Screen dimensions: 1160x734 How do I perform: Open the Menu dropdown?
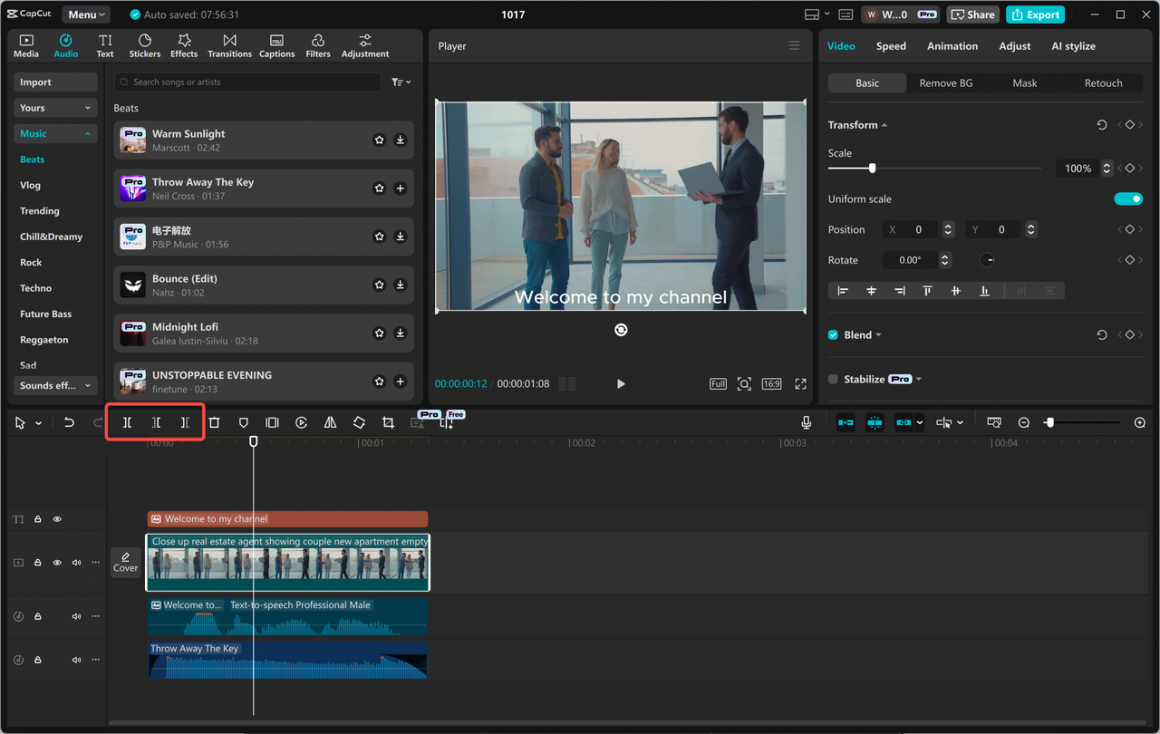click(87, 15)
